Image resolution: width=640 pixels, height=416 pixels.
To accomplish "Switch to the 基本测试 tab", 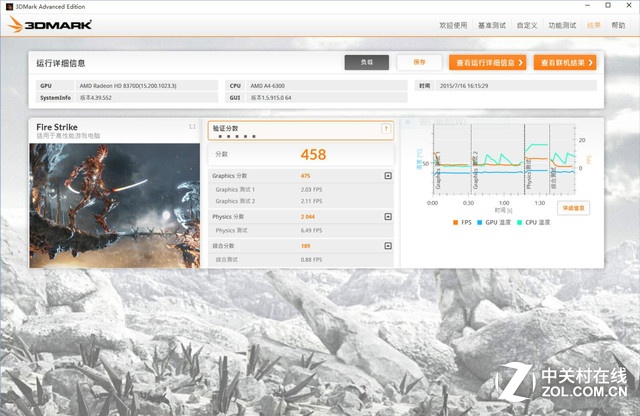I will point(491,25).
